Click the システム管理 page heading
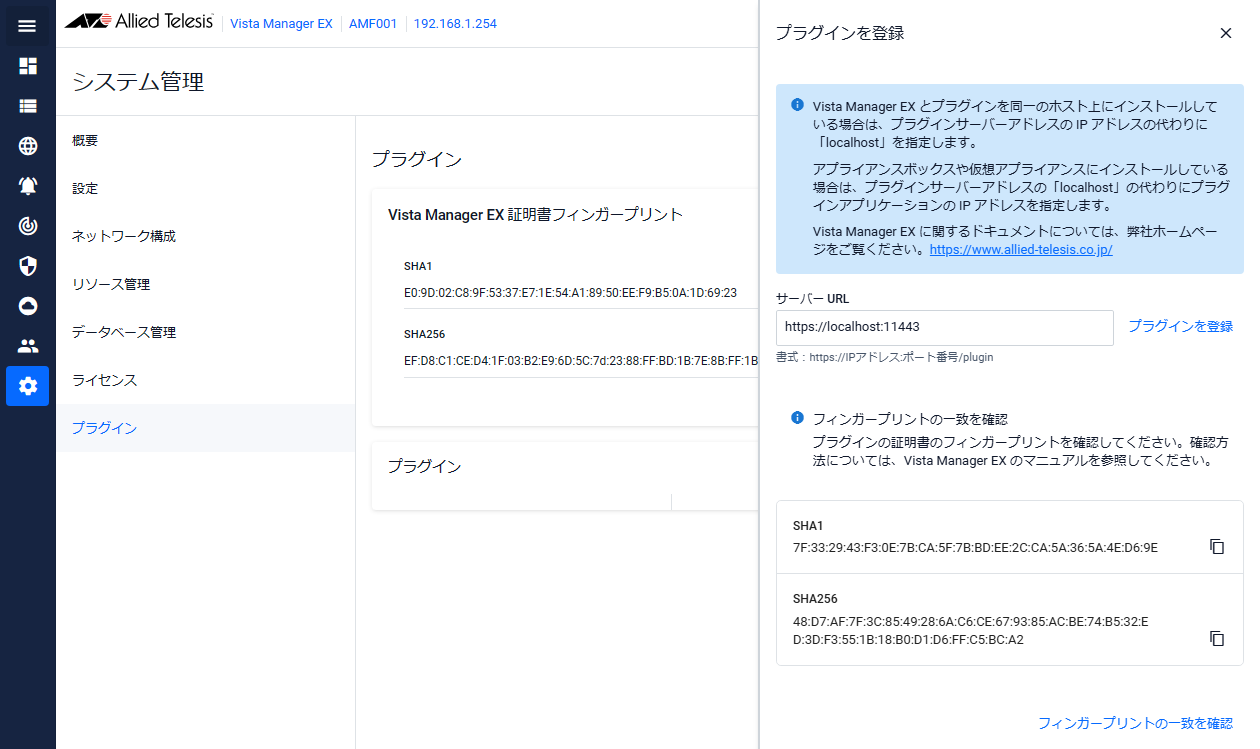 click(138, 82)
